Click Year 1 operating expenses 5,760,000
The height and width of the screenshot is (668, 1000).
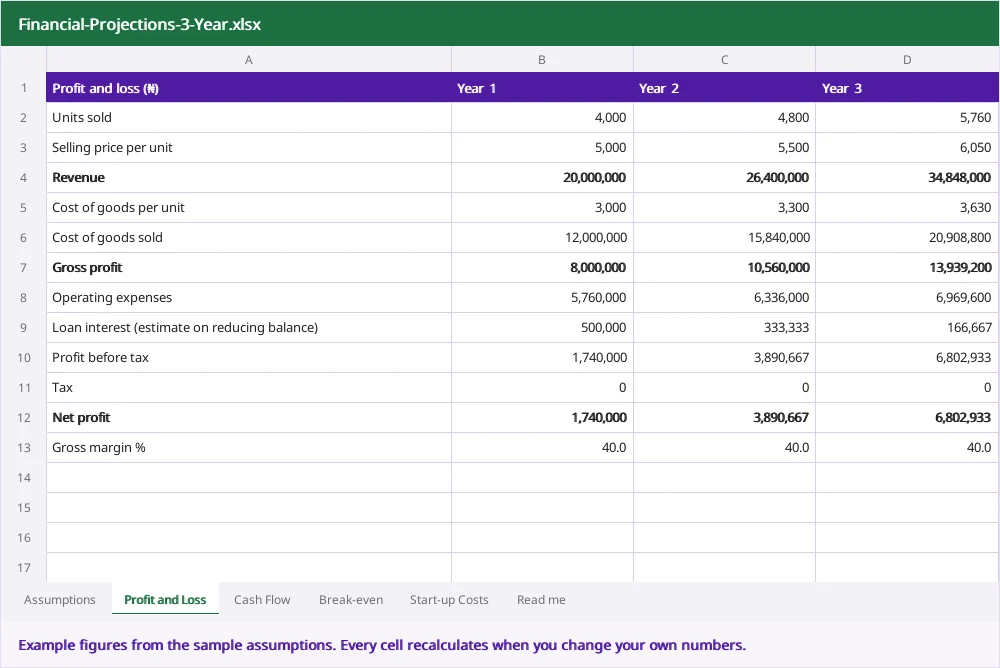coord(542,297)
